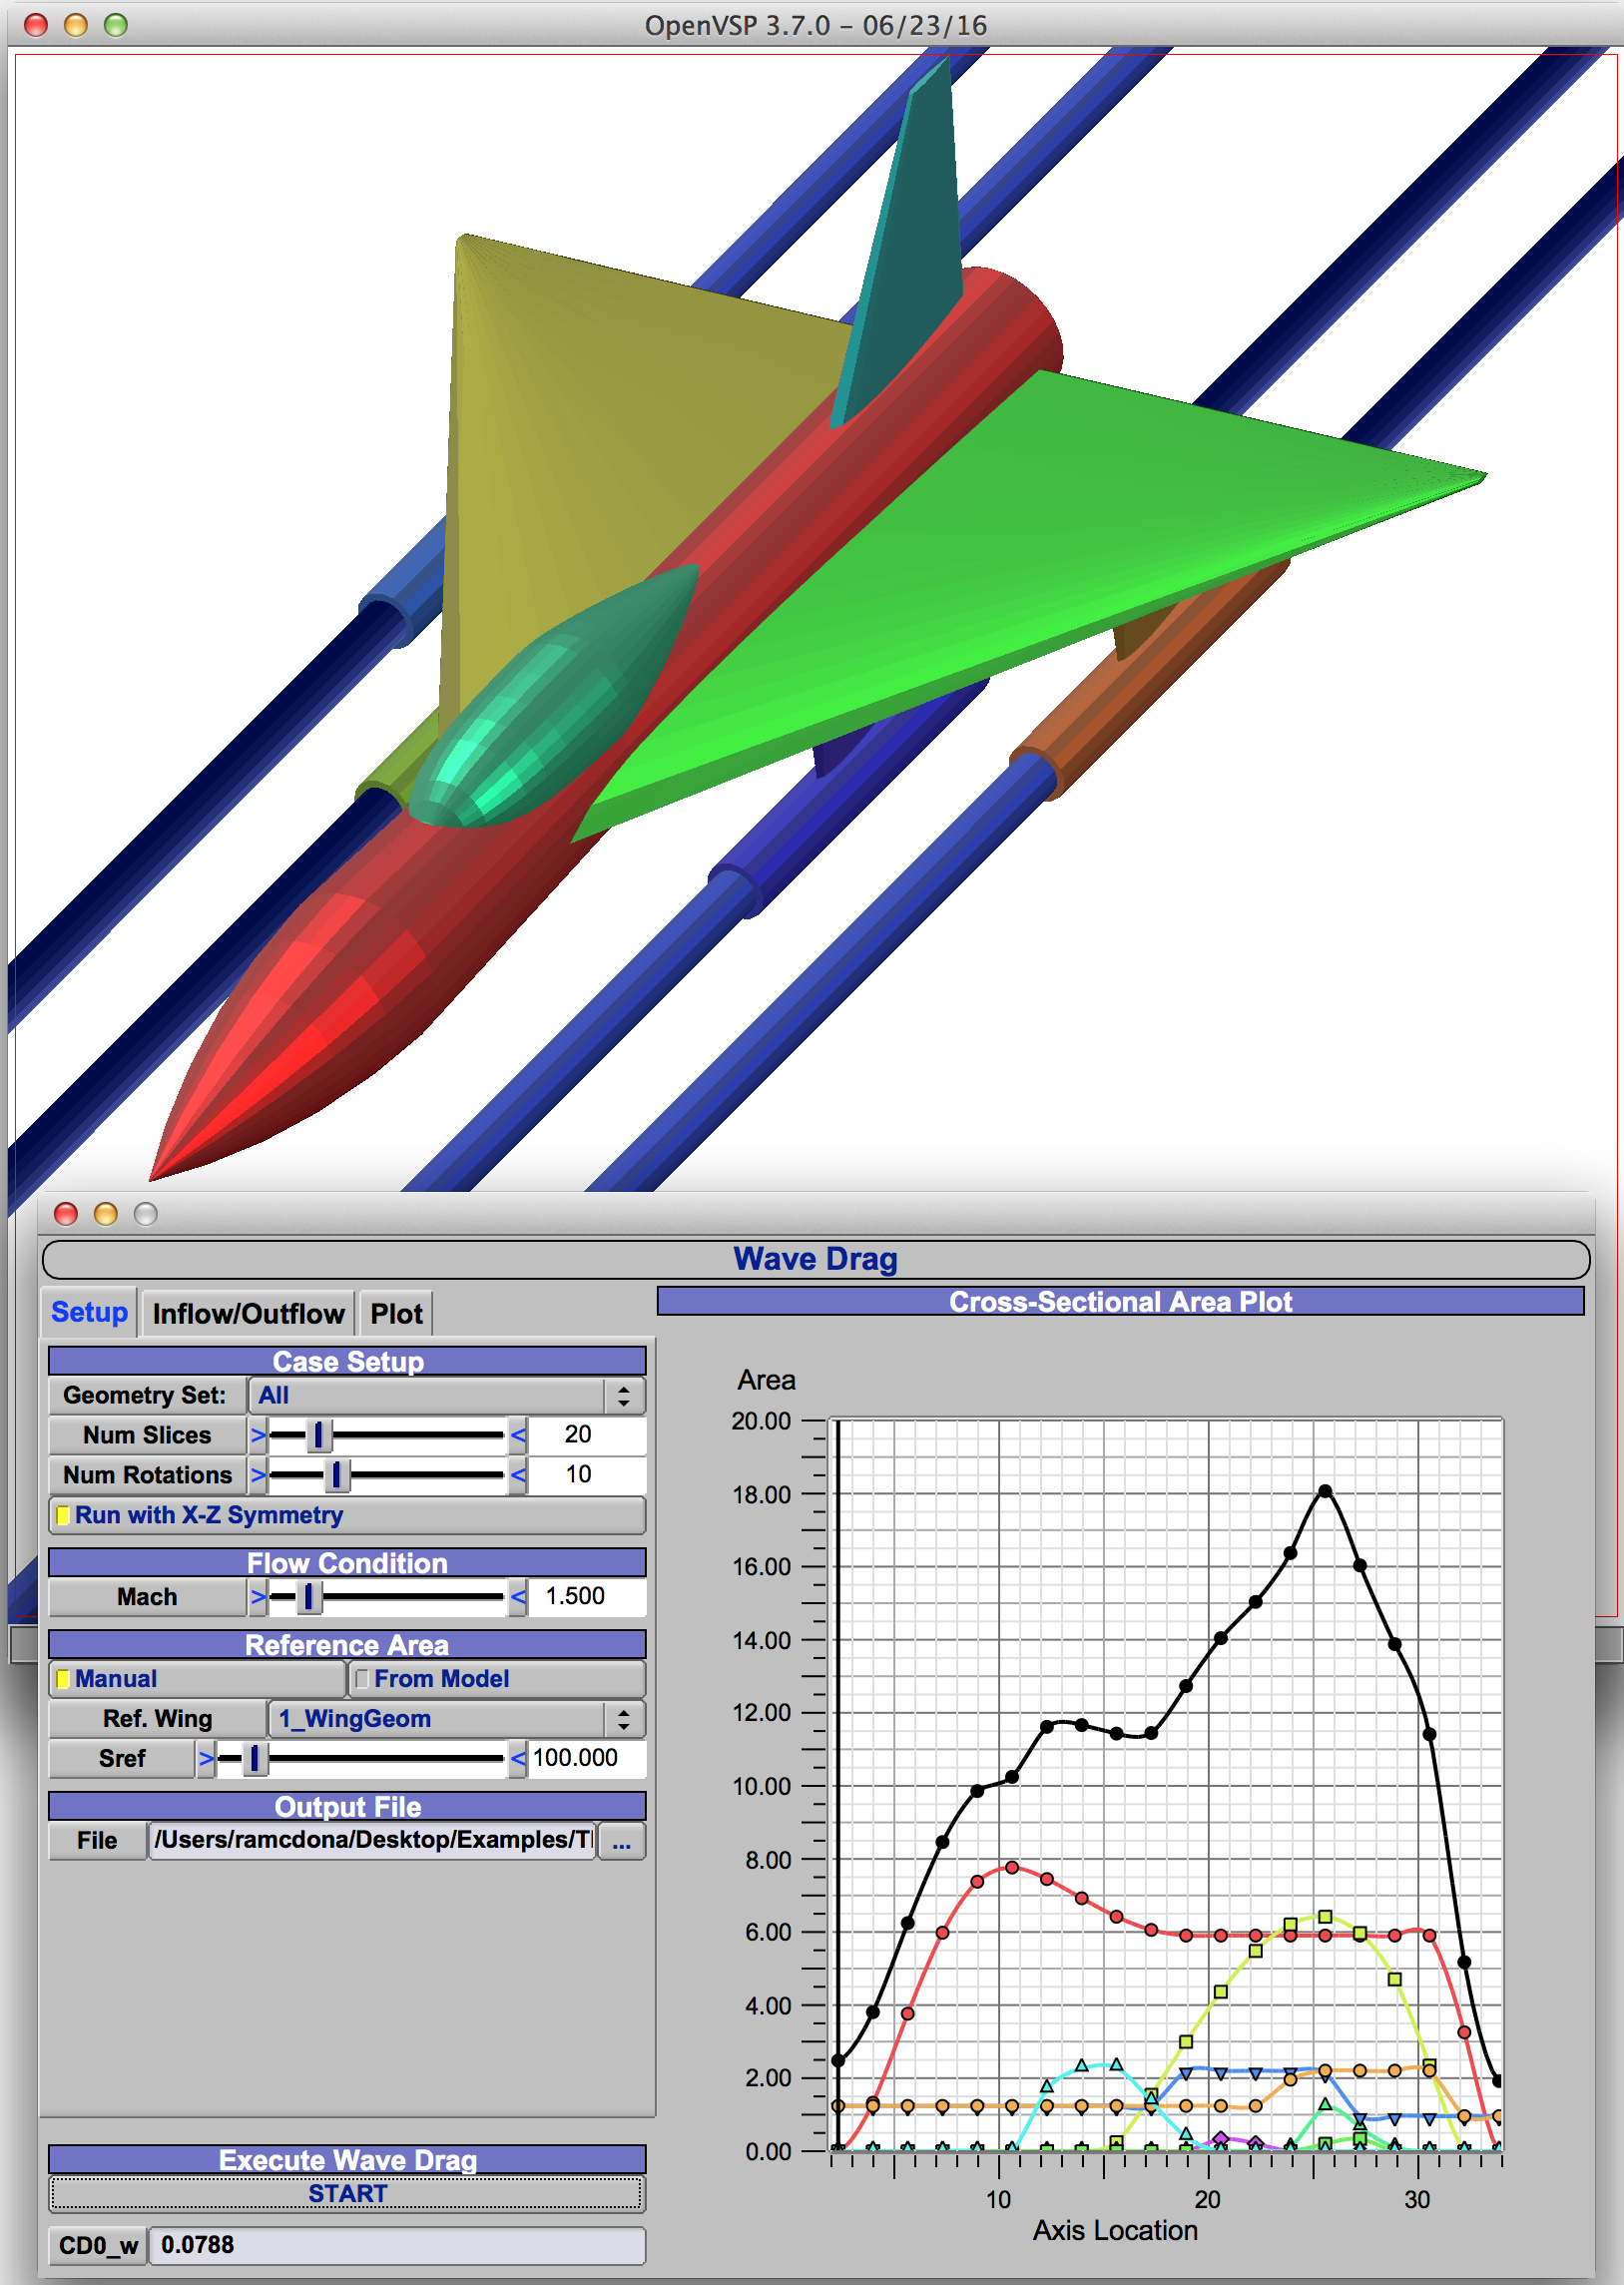The height and width of the screenshot is (2285, 1624).
Task: Click the Ref. Wing label
Action: pos(157,1719)
